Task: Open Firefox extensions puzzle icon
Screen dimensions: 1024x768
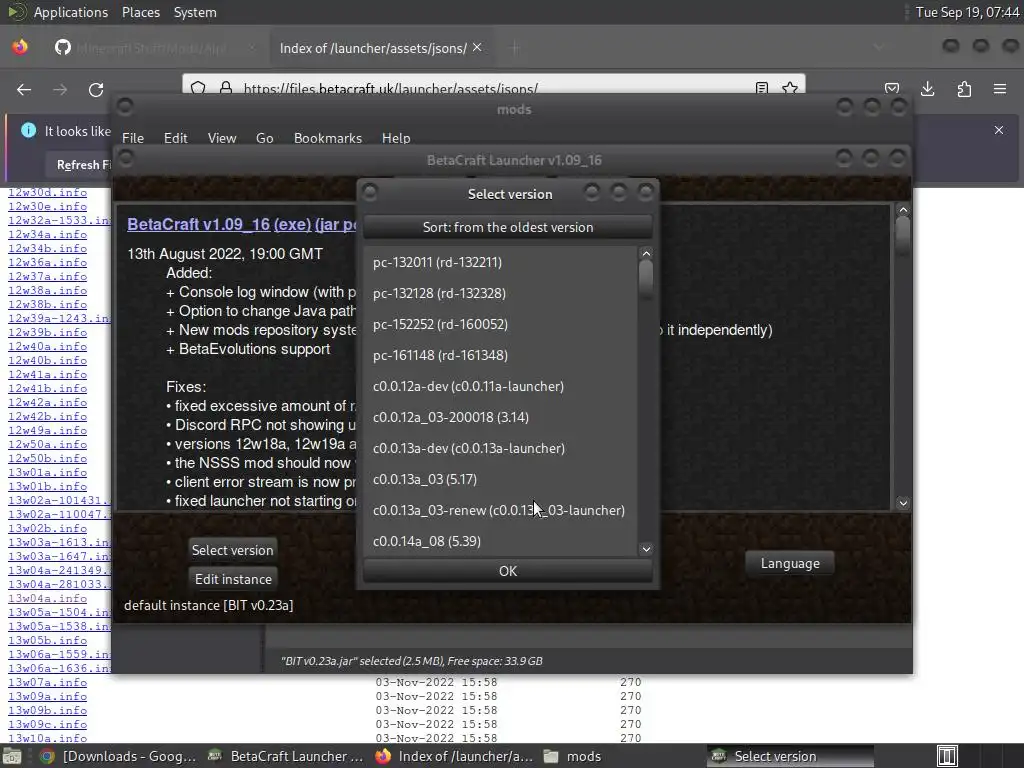Action: (x=964, y=89)
